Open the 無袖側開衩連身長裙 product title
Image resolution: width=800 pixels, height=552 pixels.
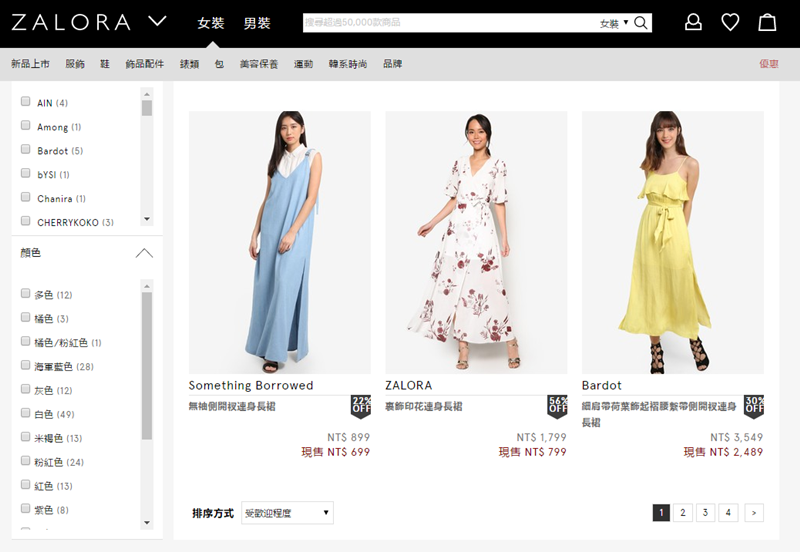[x=232, y=407]
